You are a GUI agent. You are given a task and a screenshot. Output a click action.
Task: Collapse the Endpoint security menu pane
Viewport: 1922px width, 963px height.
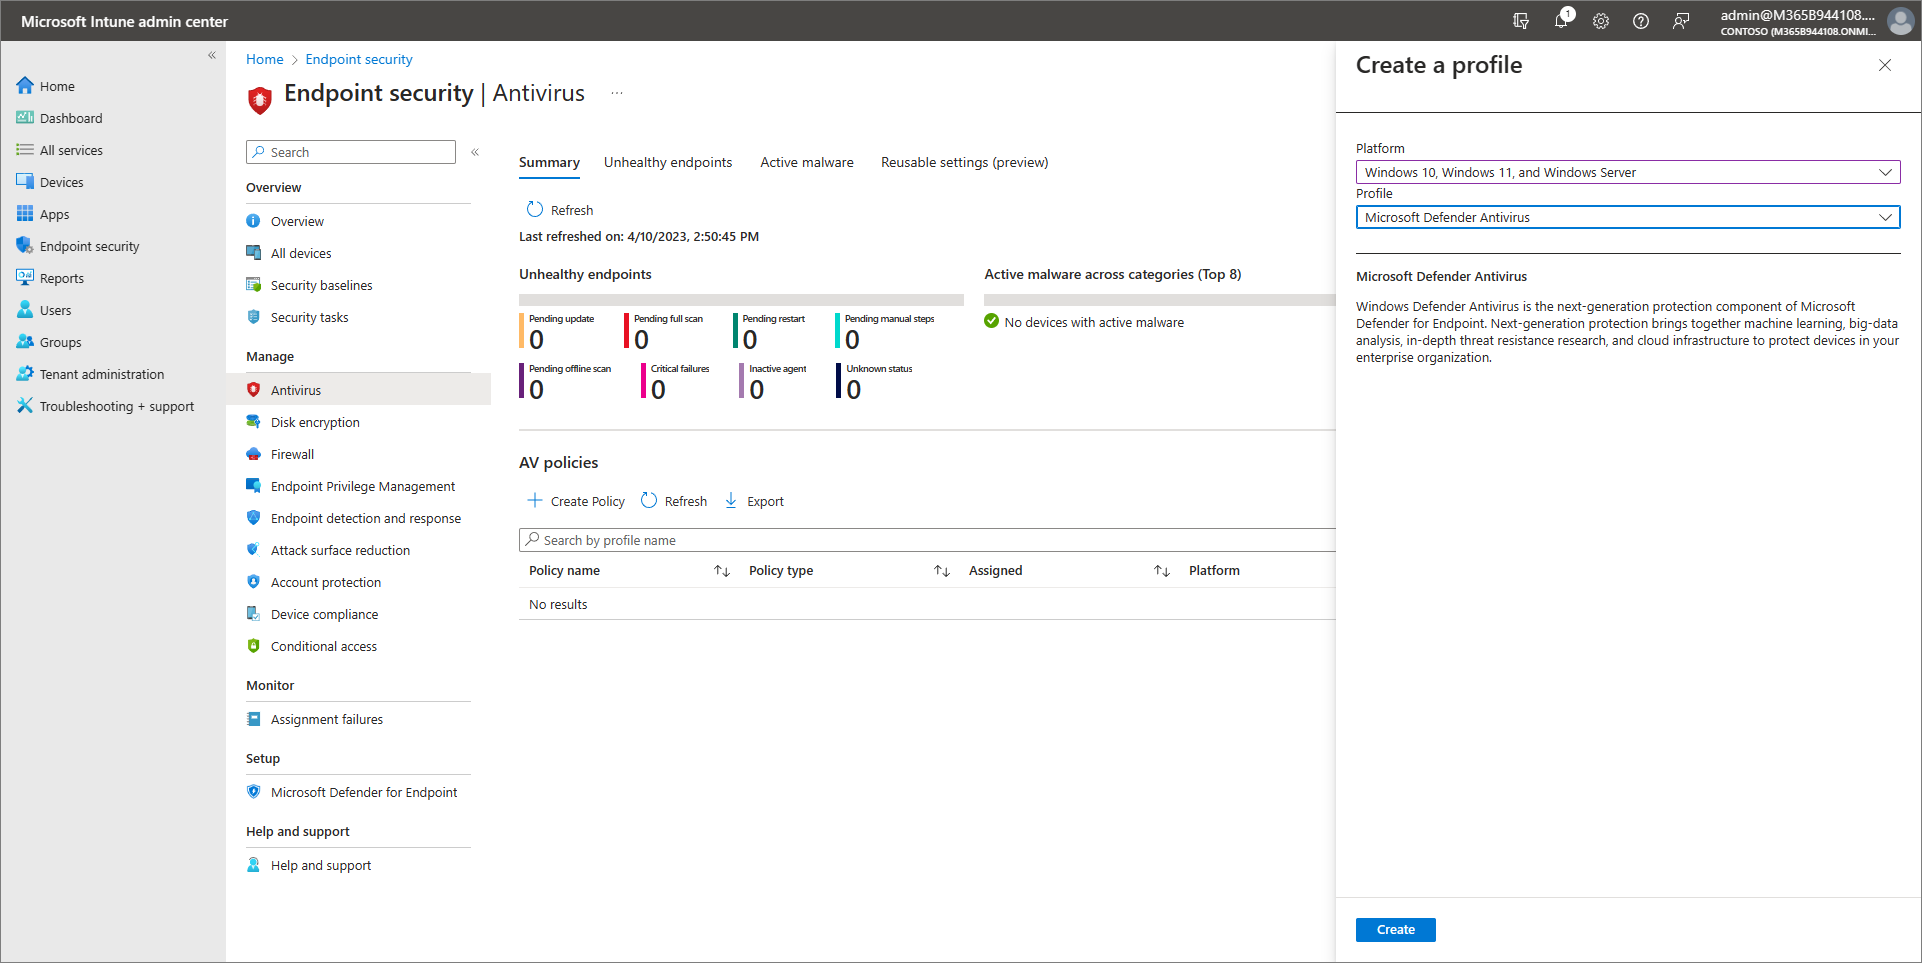475,152
